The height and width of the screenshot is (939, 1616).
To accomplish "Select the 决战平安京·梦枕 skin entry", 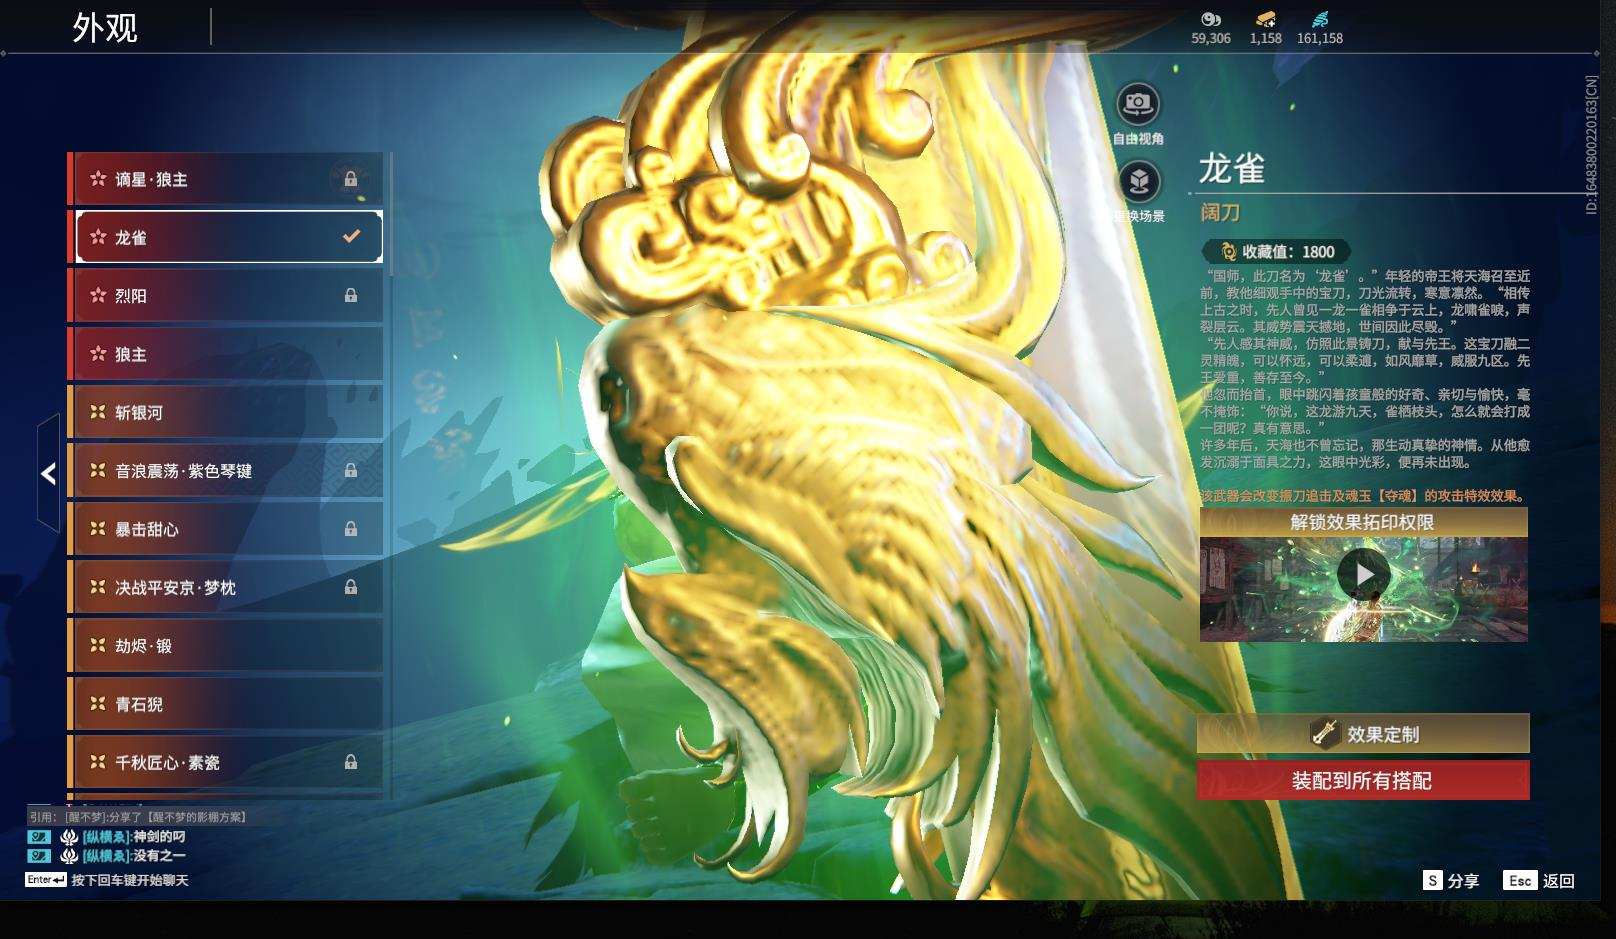I will pyautogui.click(x=225, y=587).
